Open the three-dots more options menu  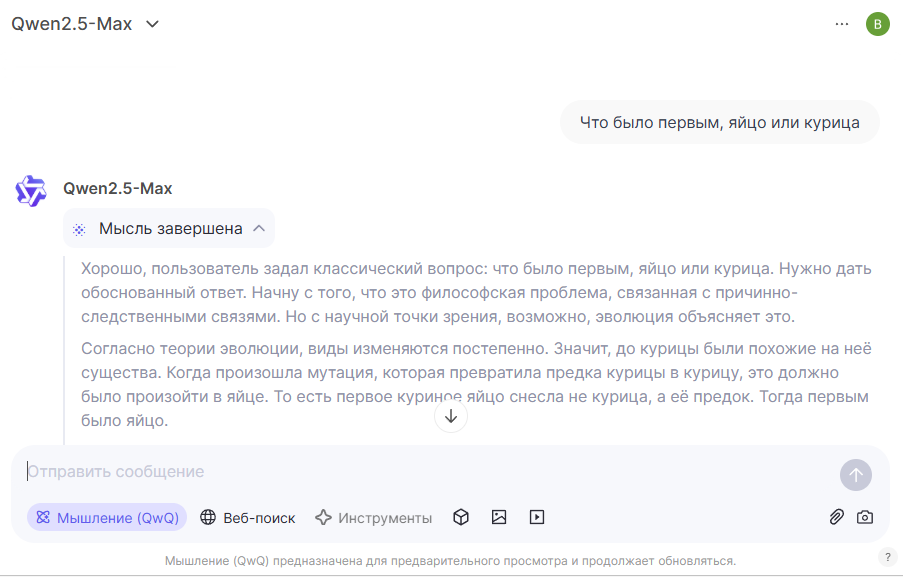[x=841, y=24]
